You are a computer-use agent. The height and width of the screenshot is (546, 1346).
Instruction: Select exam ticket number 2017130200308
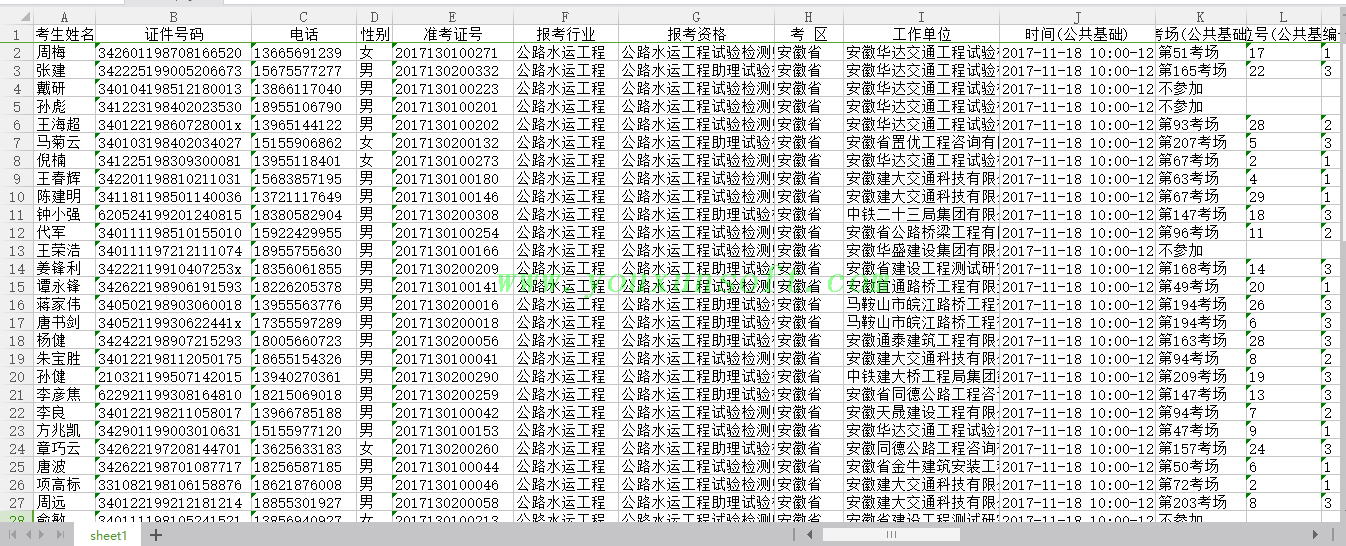point(453,214)
